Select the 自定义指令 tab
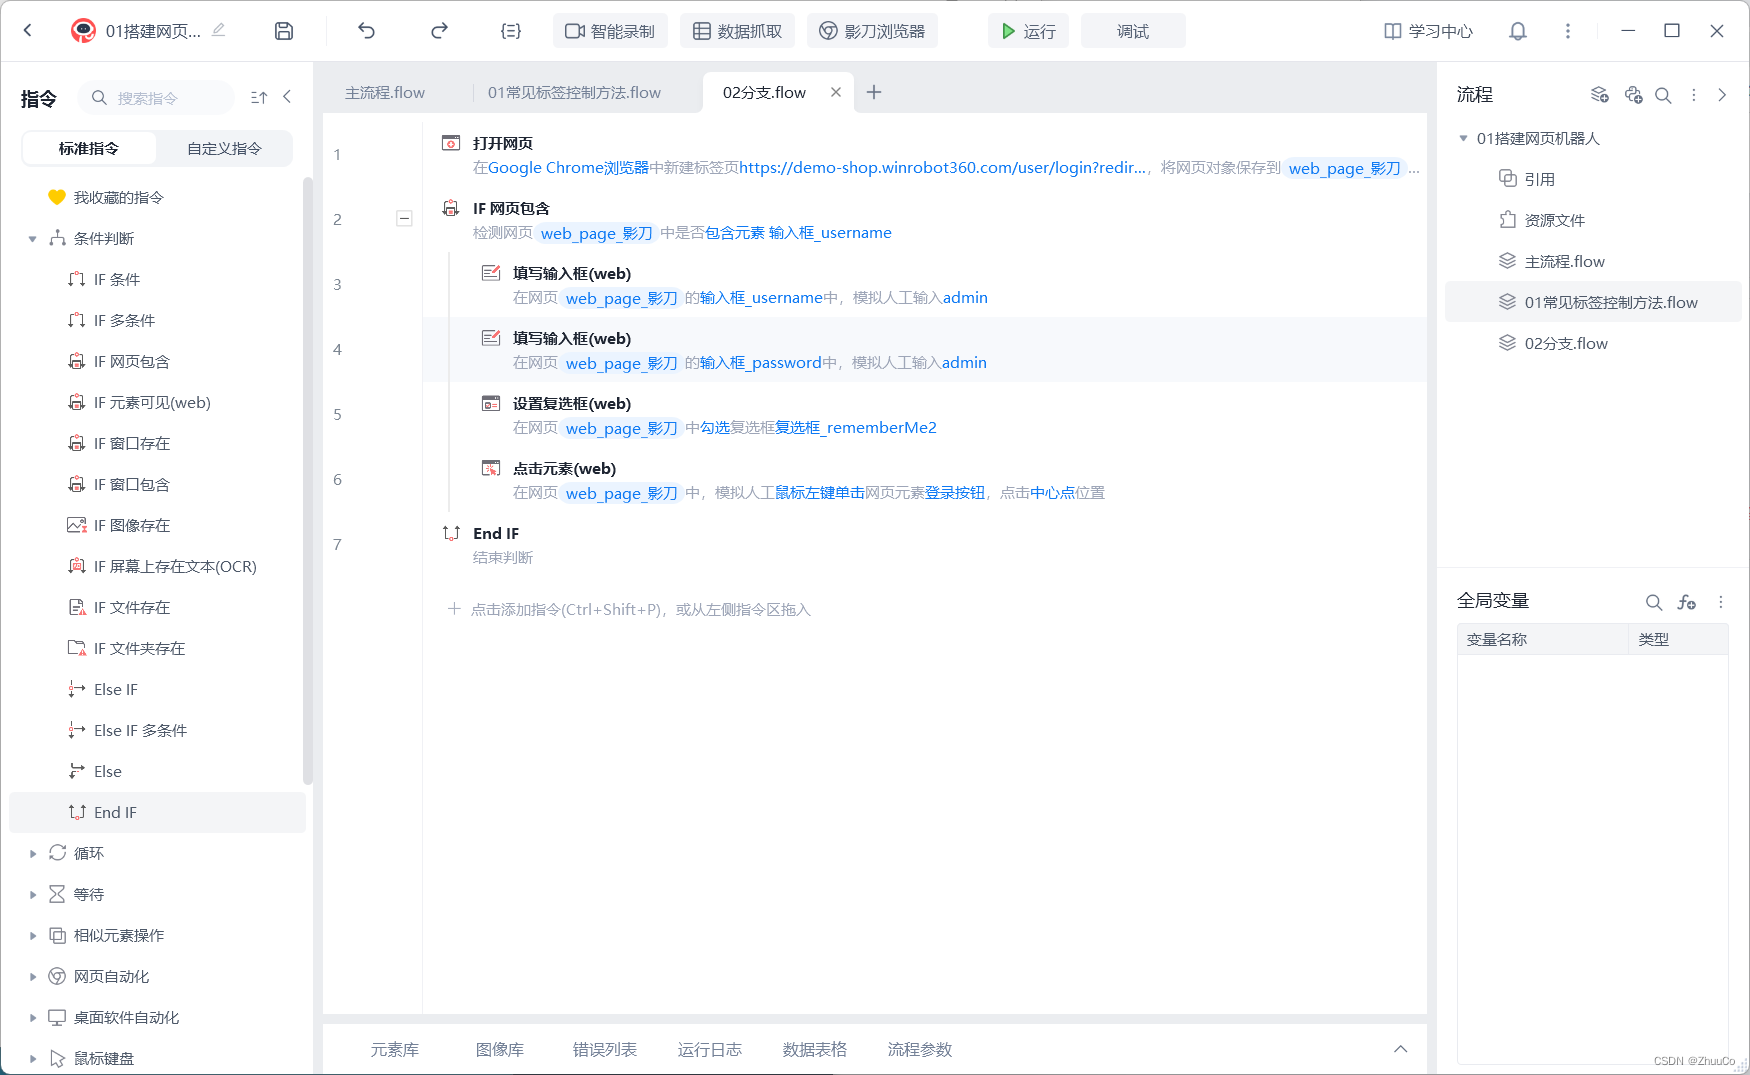 click(x=224, y=148)
